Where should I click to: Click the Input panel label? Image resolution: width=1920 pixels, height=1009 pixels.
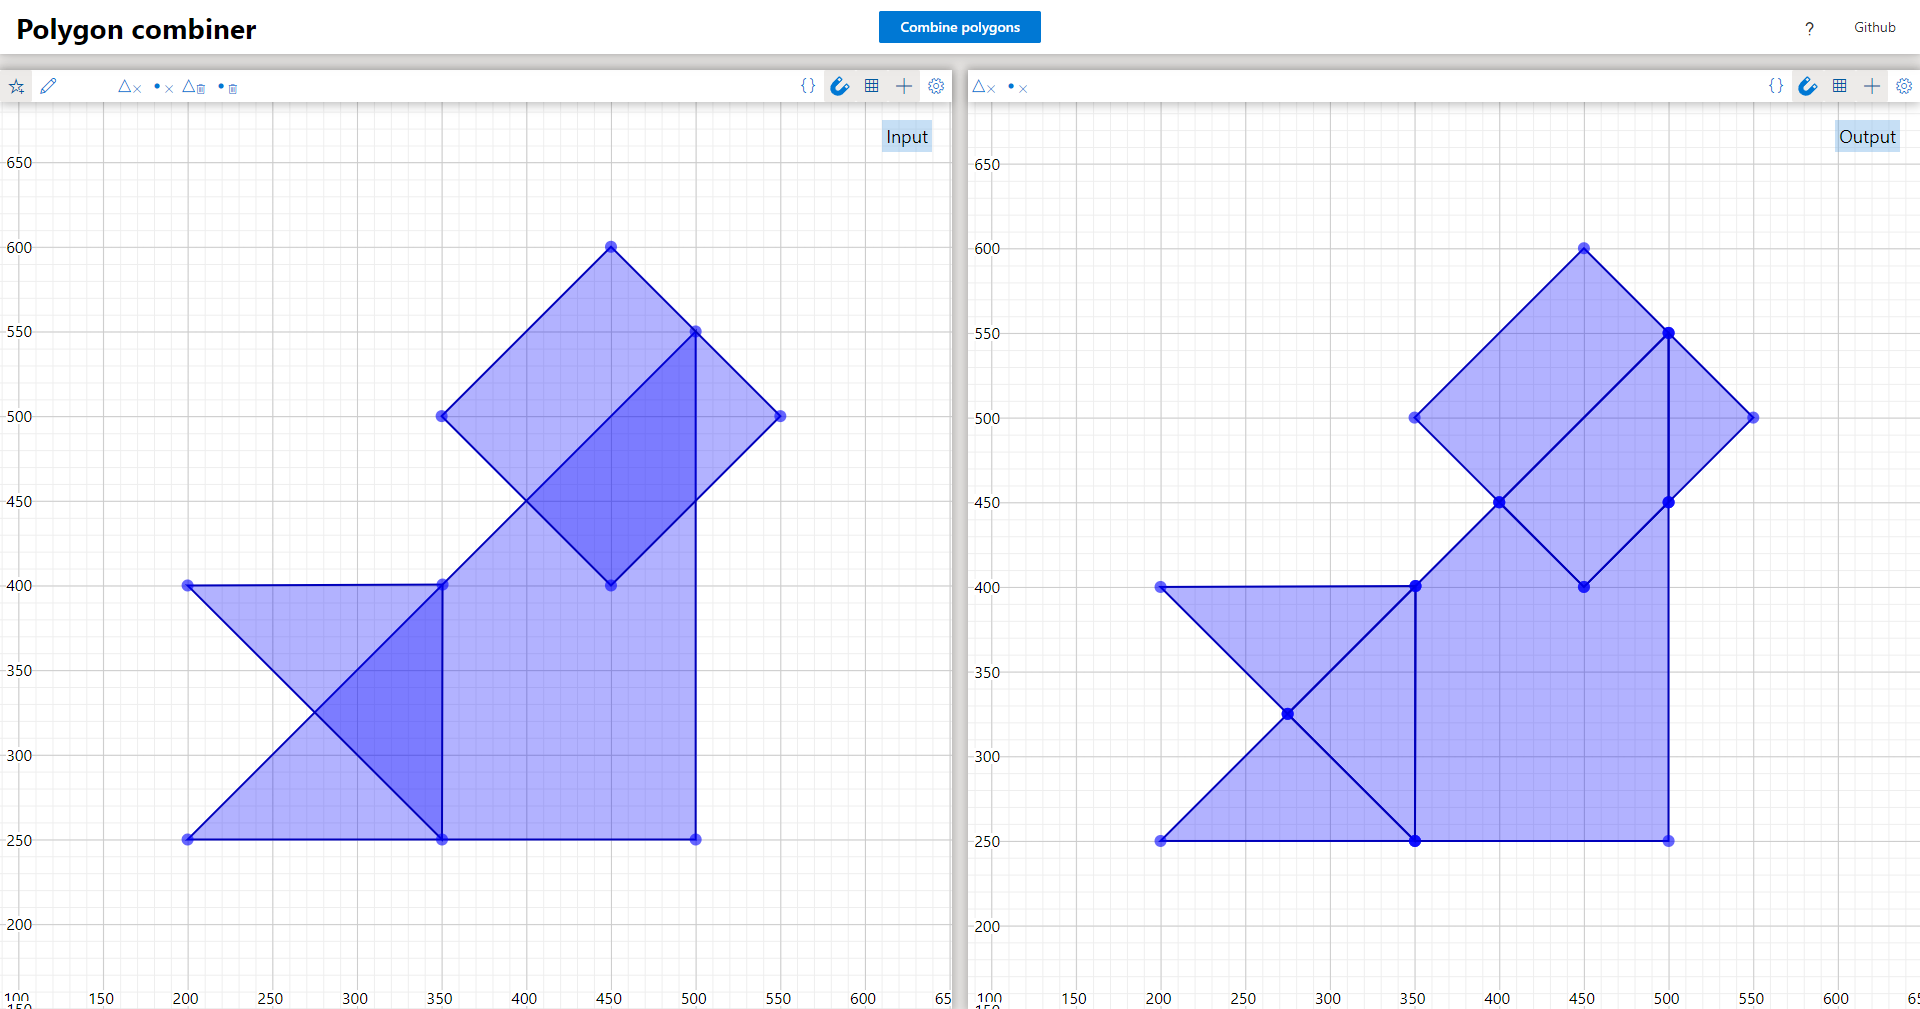point(907,137)
